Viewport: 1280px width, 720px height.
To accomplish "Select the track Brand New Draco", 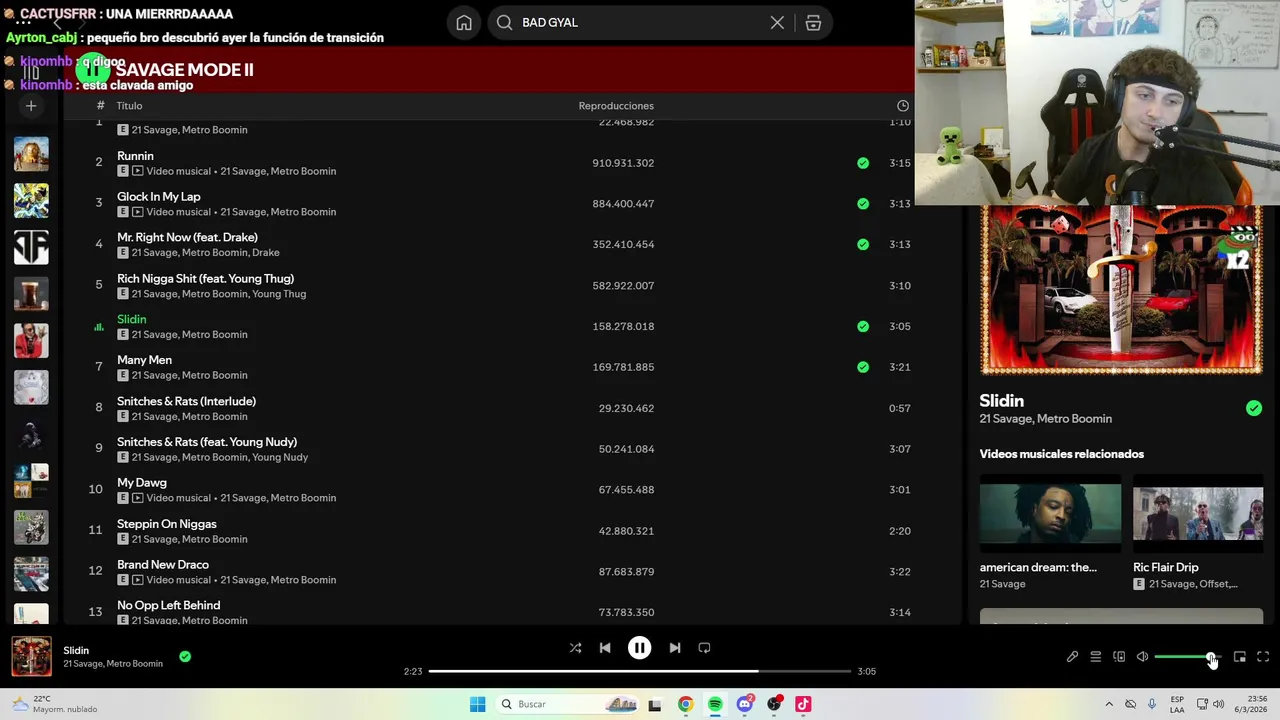I will [163, 565].
